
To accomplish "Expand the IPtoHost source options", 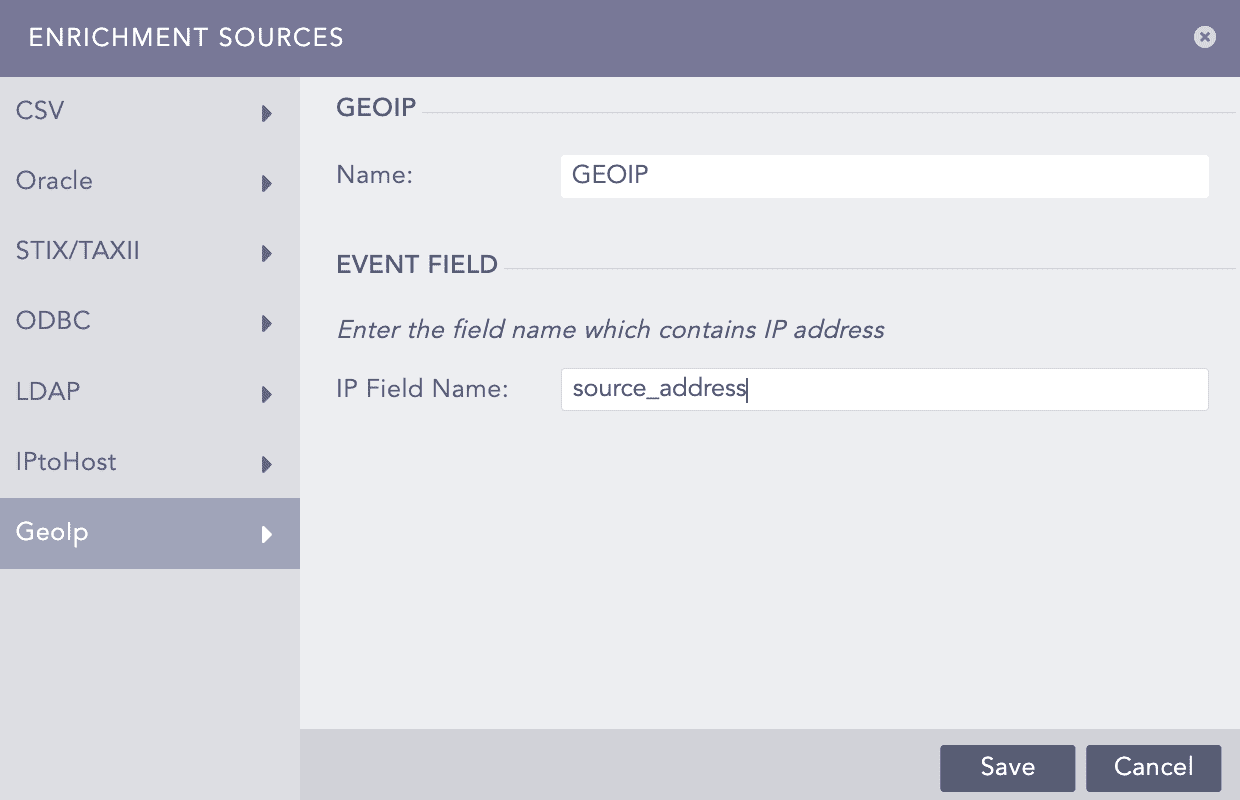I will 266,464.
